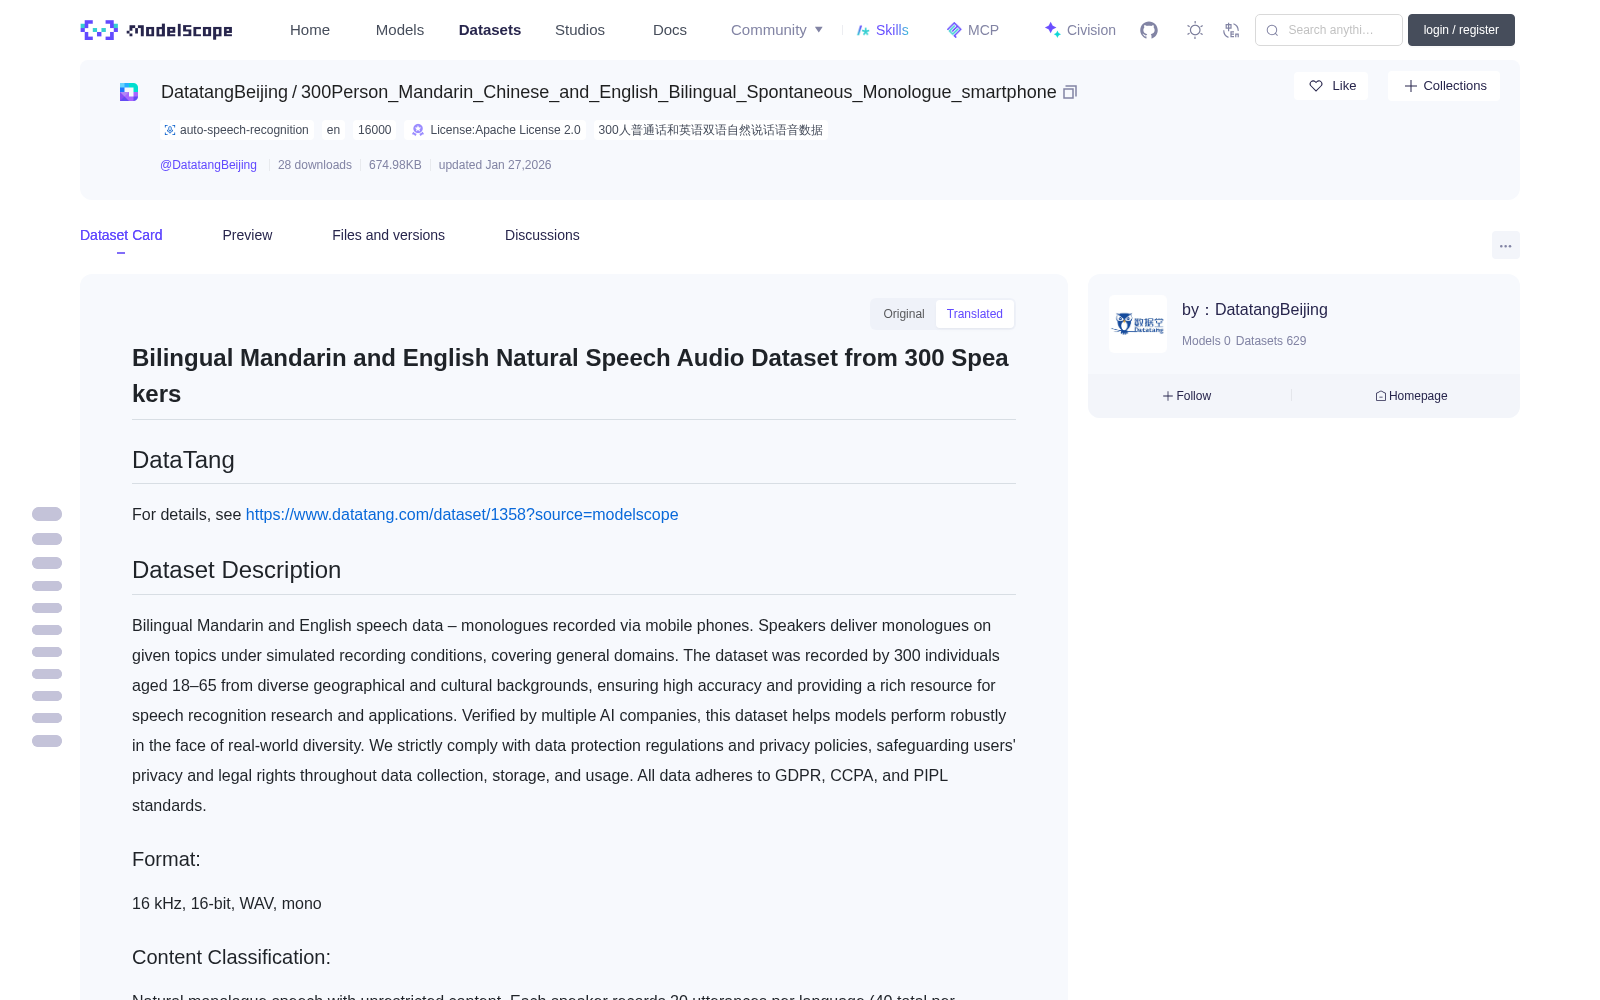Click the MCP diamond icon

954,30
